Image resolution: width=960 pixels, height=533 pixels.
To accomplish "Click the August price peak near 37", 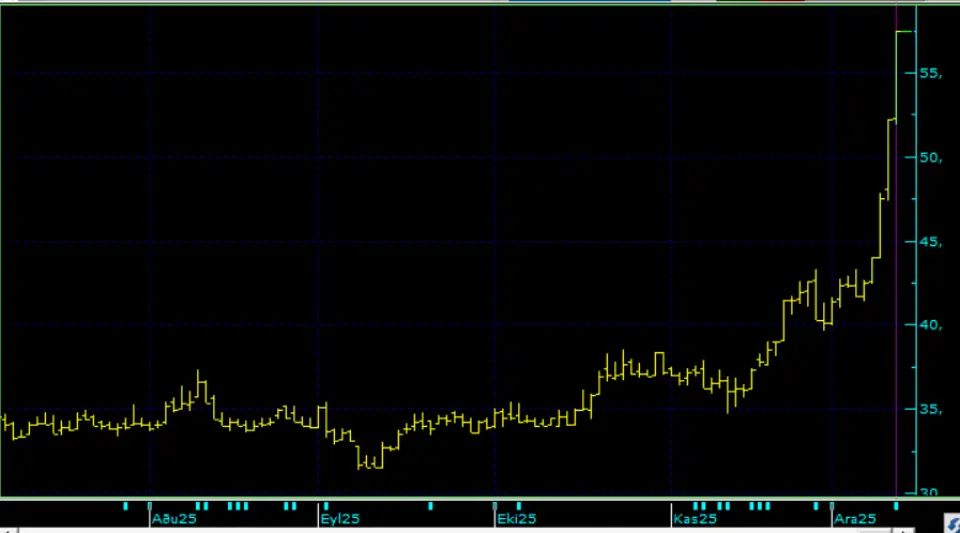I will coord(200,380).
